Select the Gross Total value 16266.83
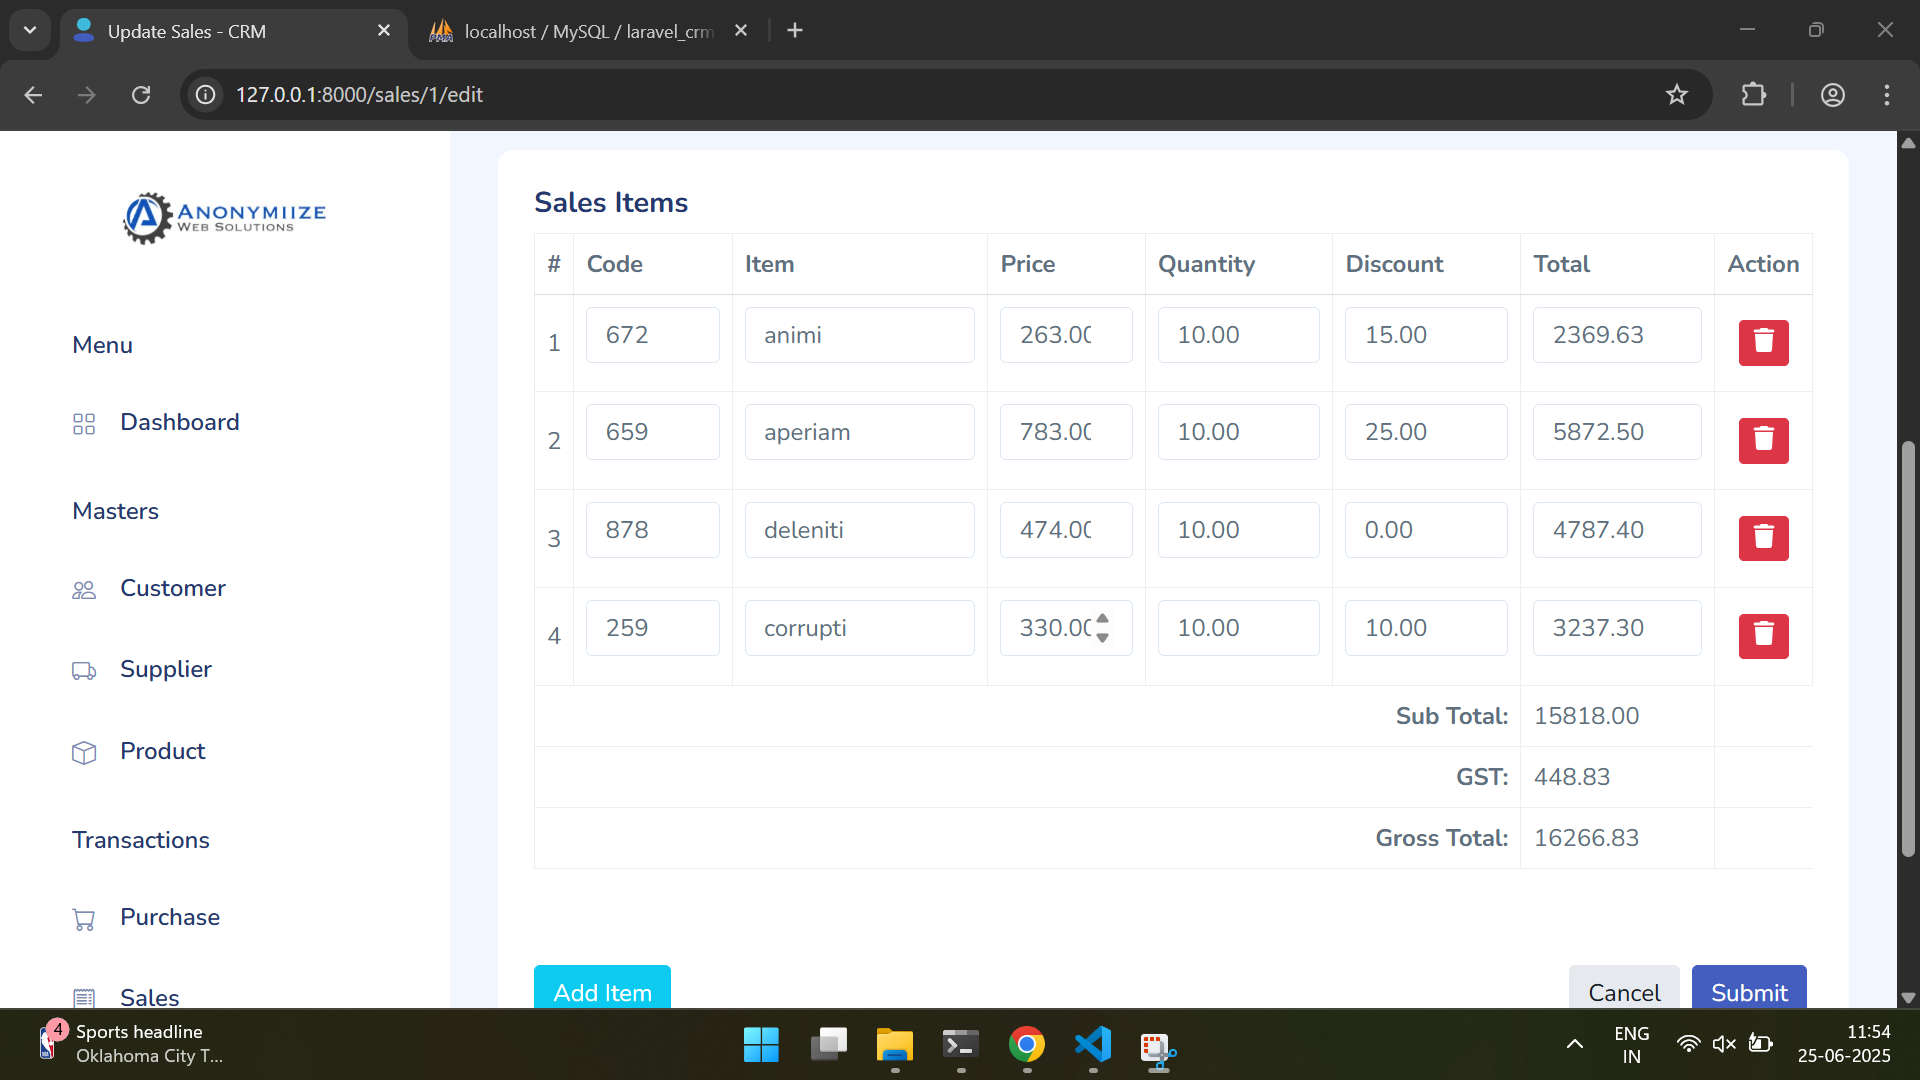 [1586, 838]
